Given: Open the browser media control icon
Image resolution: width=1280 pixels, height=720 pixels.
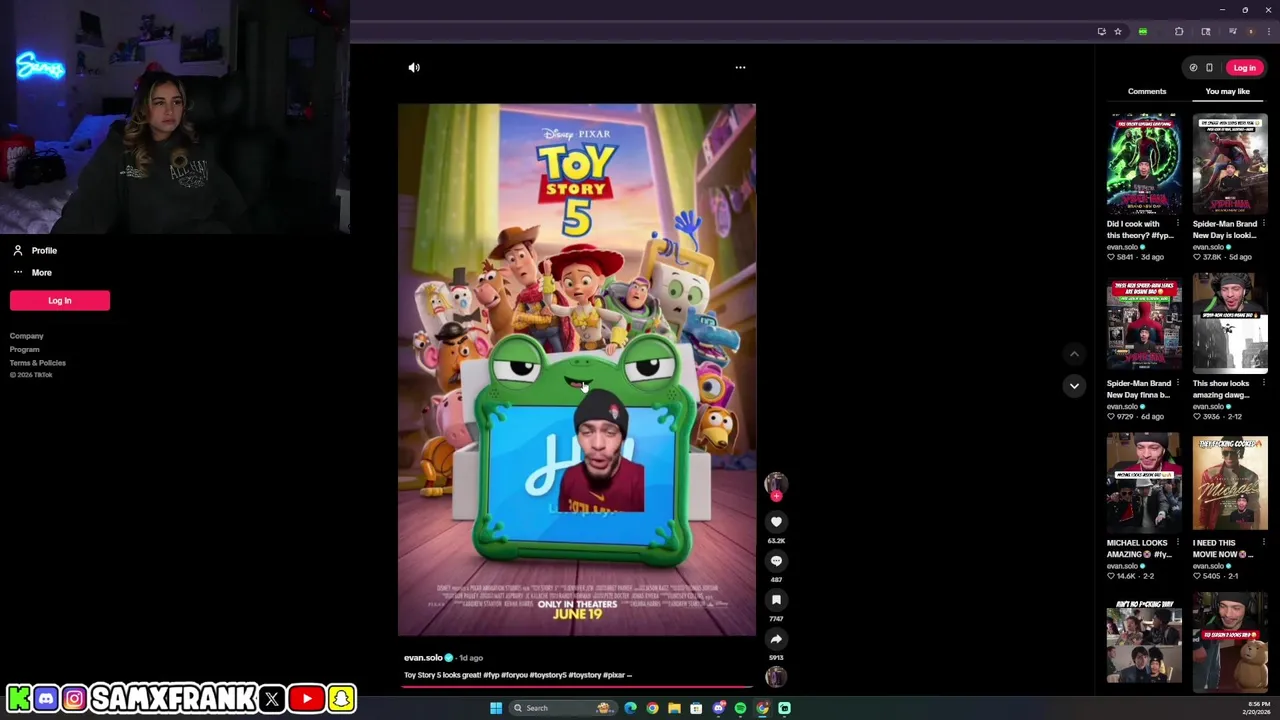Looking at the screenshot, I should pyautogui.click(x=1232, y=31).
